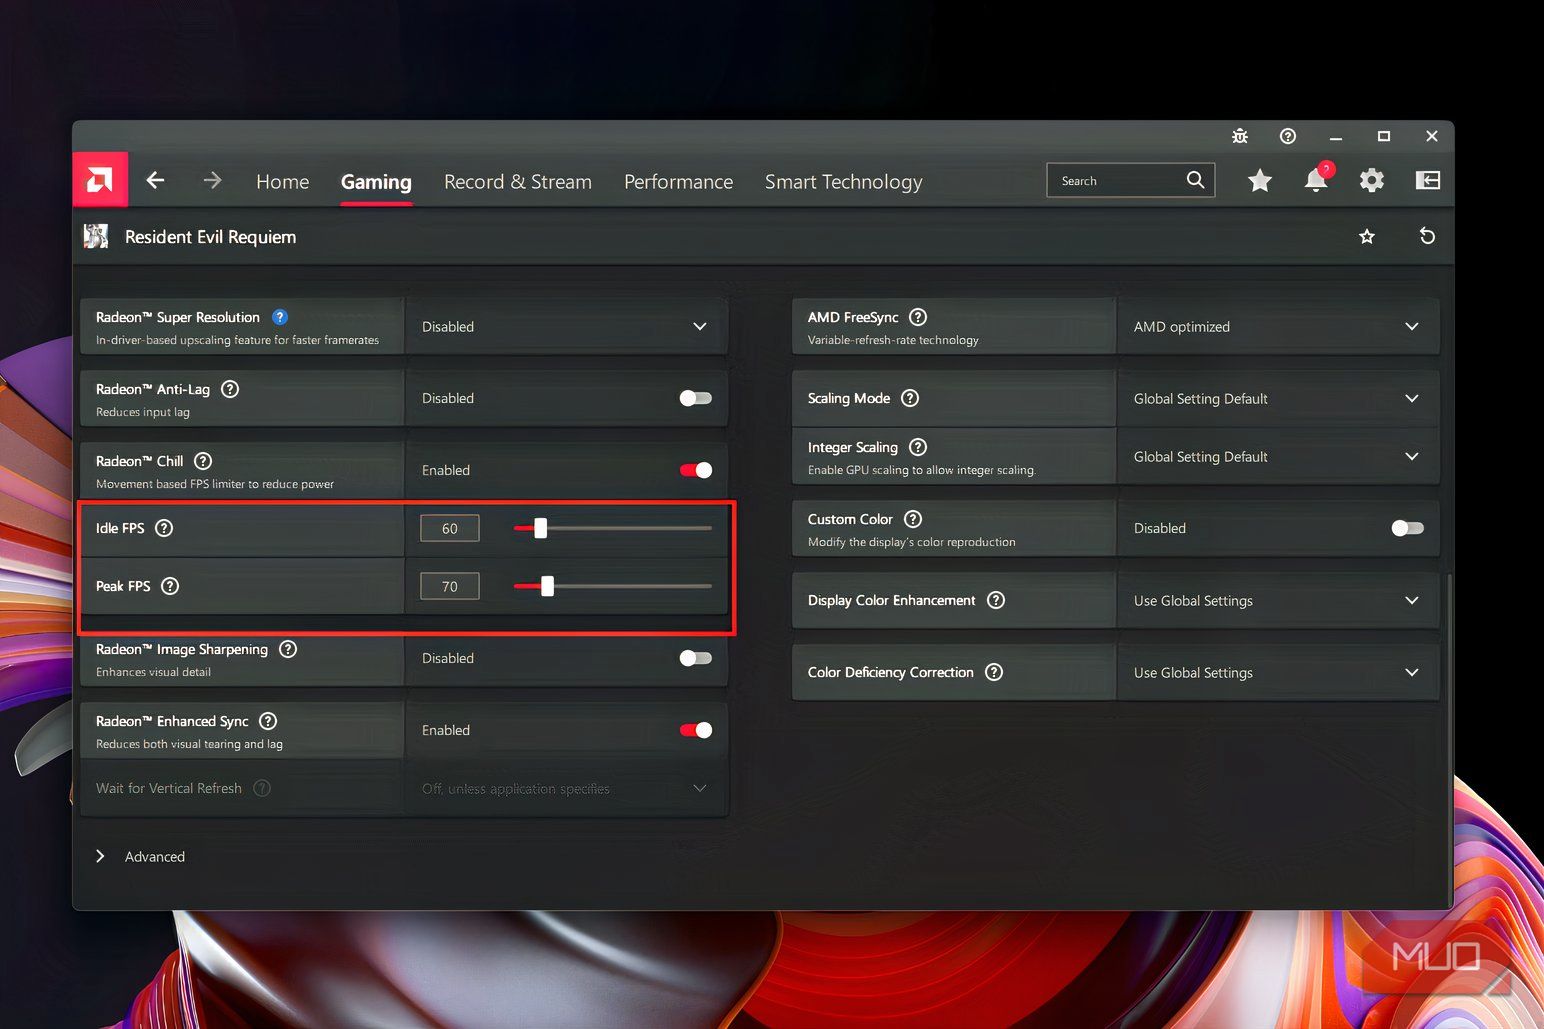Screen dimensions: 1544x1029
Task: Open the AMD FreeSync dropdown
Action: pos(1278,327)
